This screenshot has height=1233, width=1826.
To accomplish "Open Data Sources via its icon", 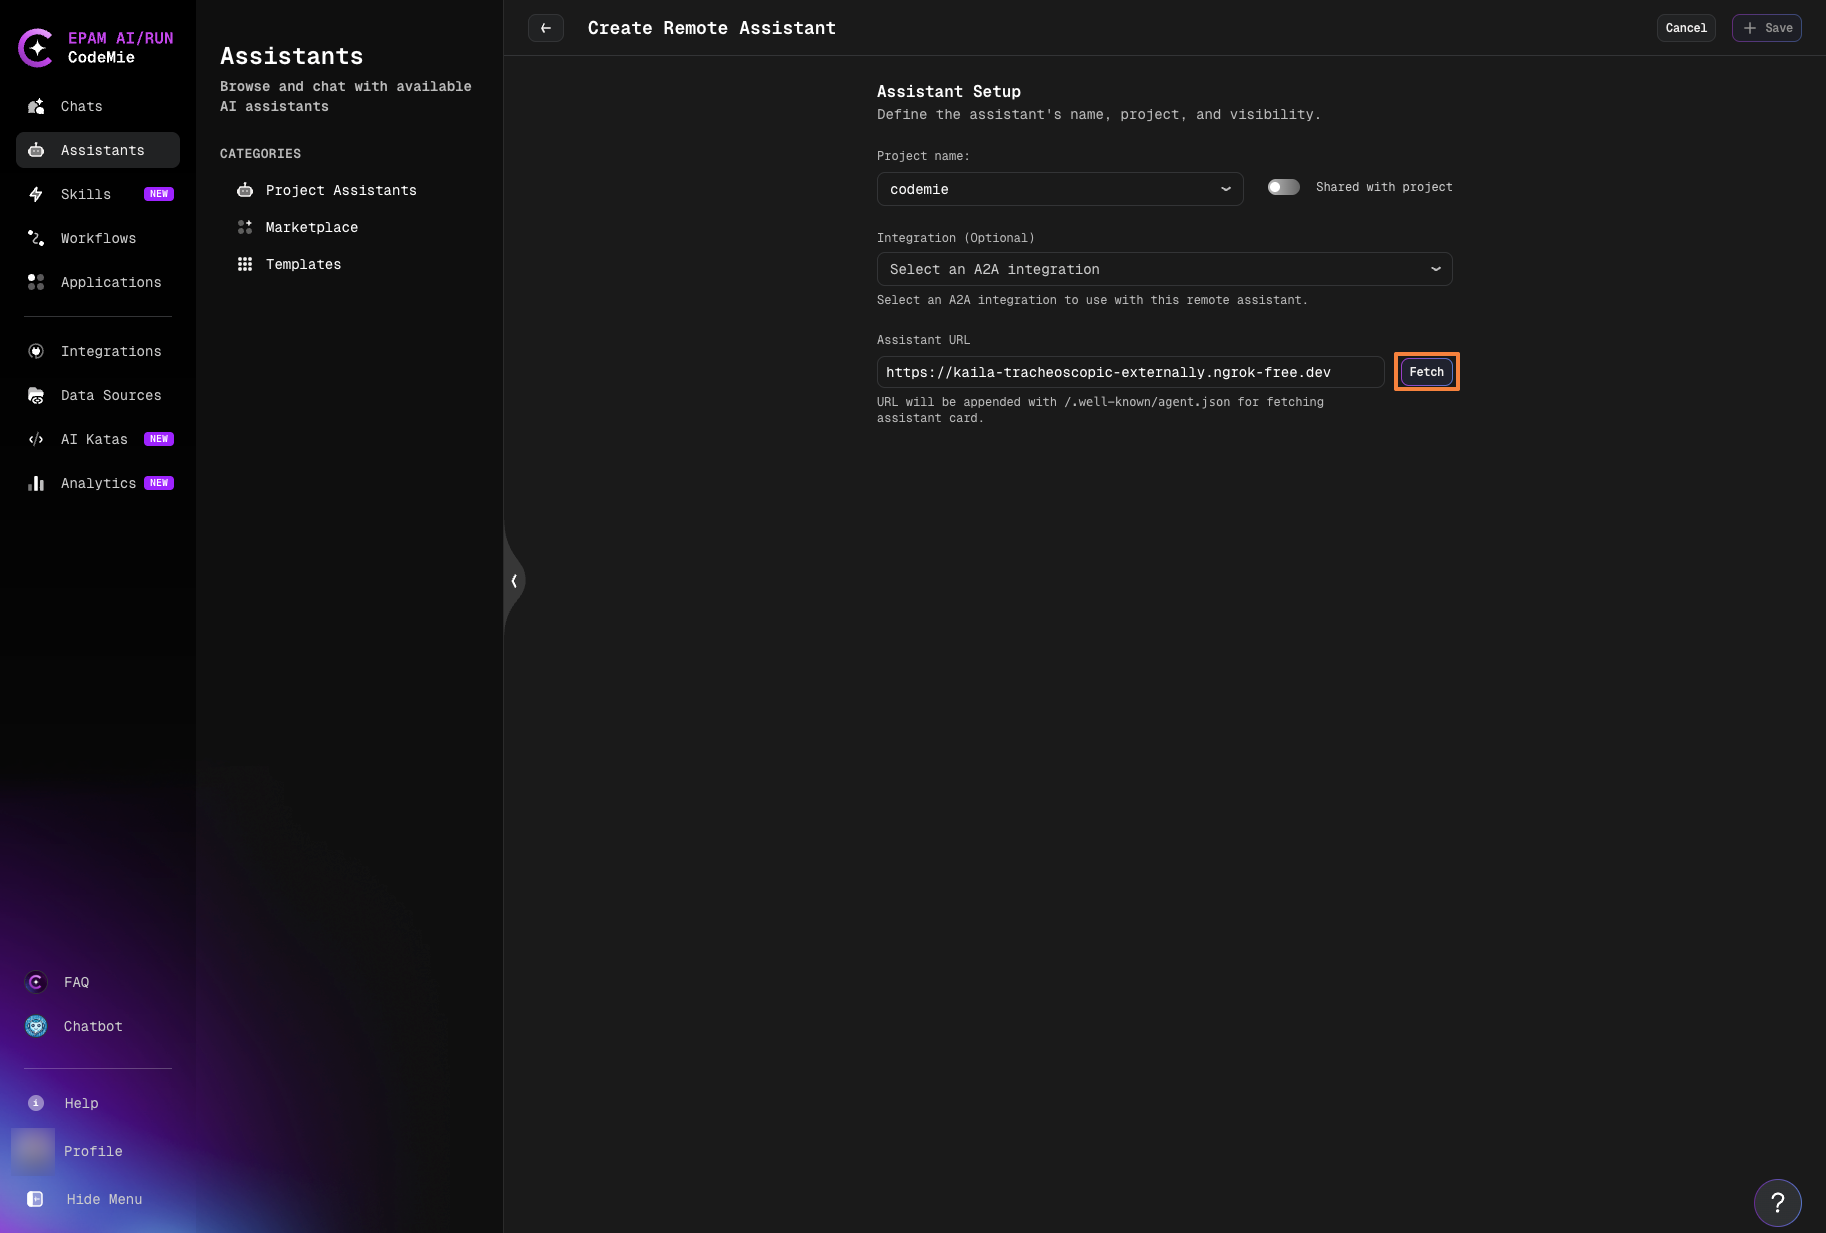I will (x=36, y=396).
